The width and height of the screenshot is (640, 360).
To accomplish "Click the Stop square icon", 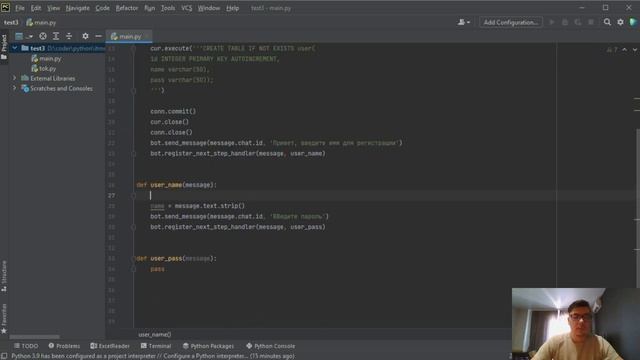I will 591,22.
